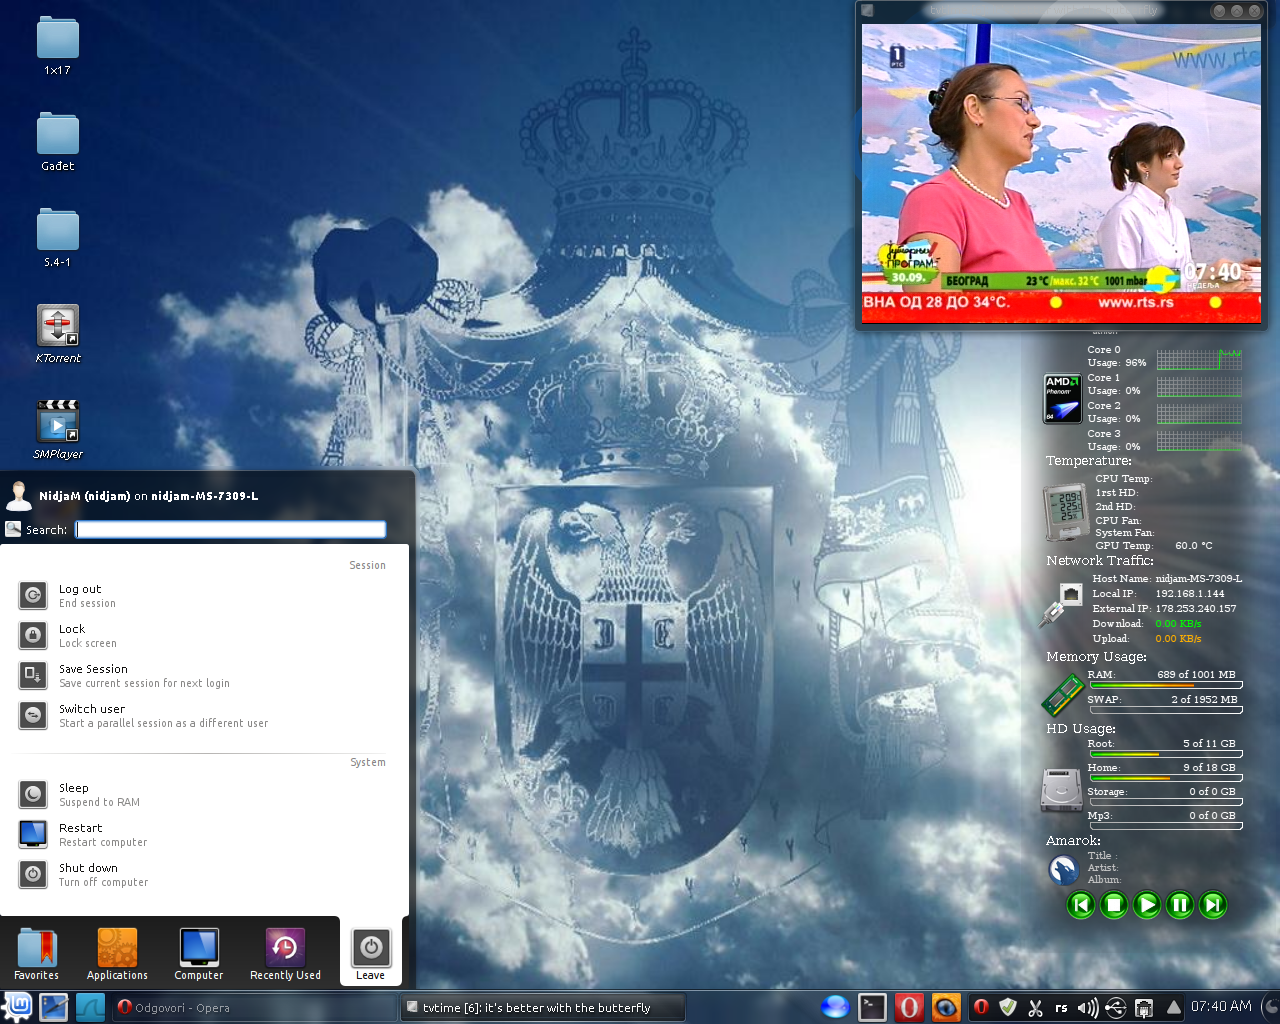Image resolution: width=1280 pixels, height=1024 pixels.
Task: Switch to the Applications launcher tab
Action: pos(117,953)
